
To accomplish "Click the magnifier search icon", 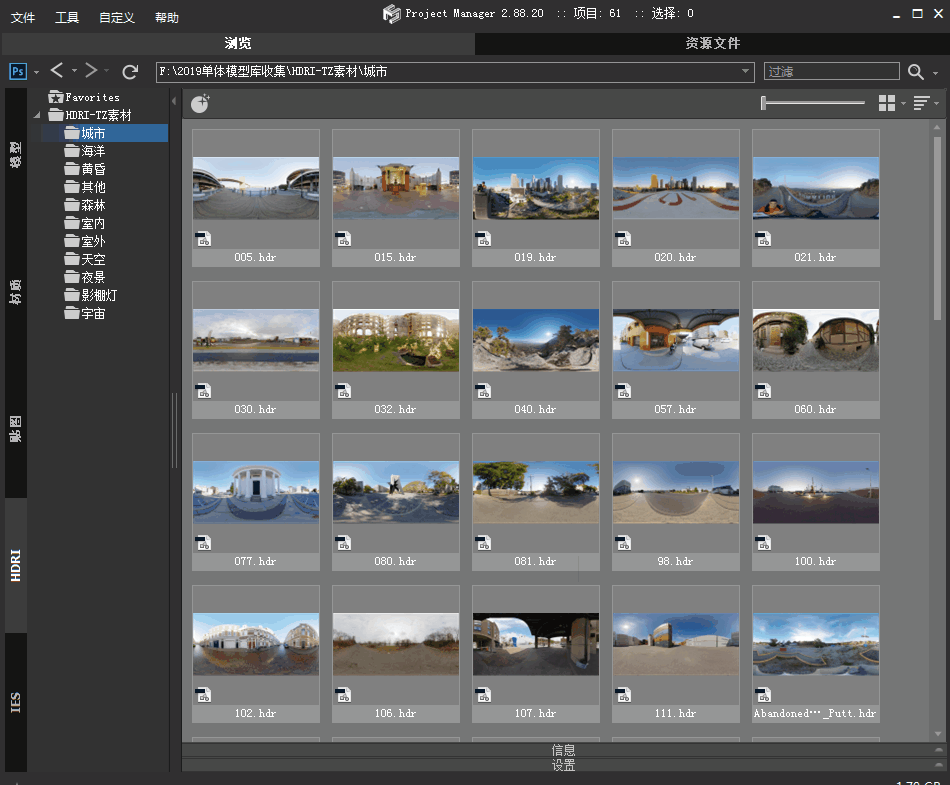I will tap(915, 72).
